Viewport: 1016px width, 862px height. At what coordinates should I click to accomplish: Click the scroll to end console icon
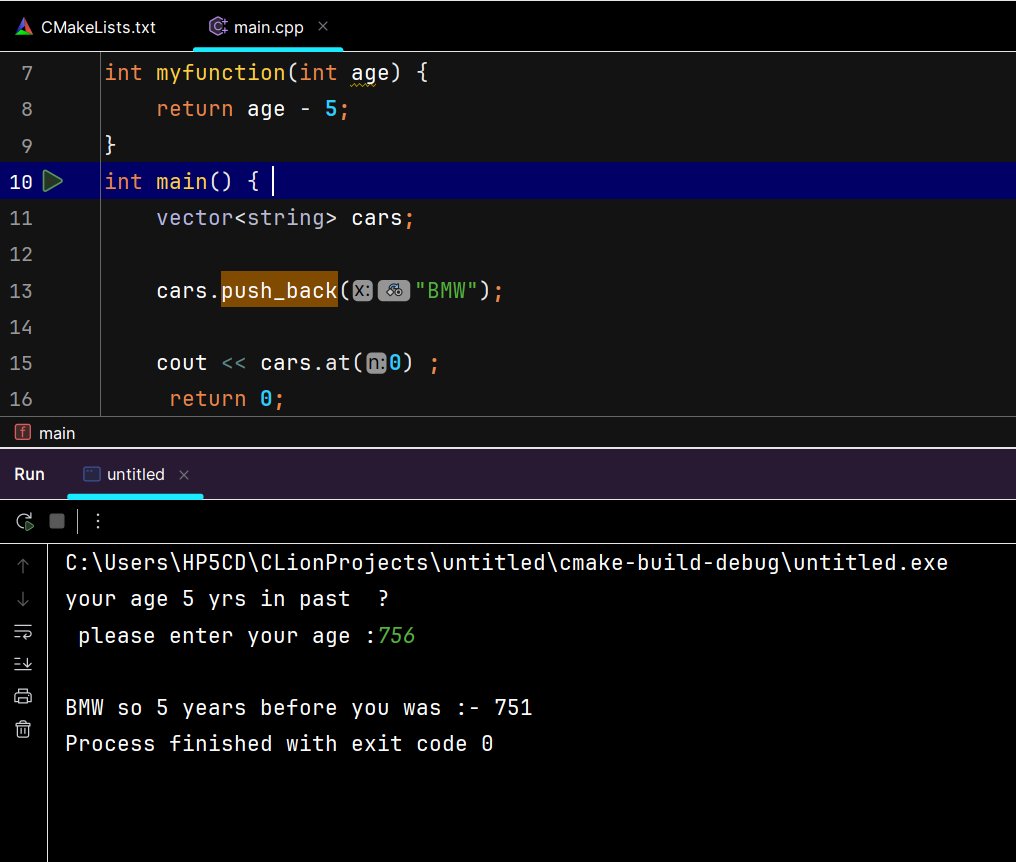[x=22, y=663]
